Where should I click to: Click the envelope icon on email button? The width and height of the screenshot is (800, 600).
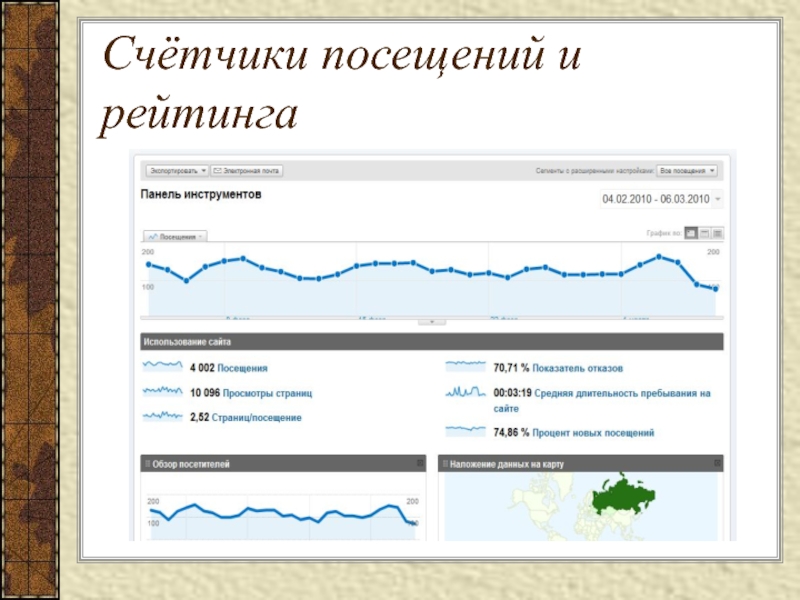pyautogui.click(x=217, y=170)
